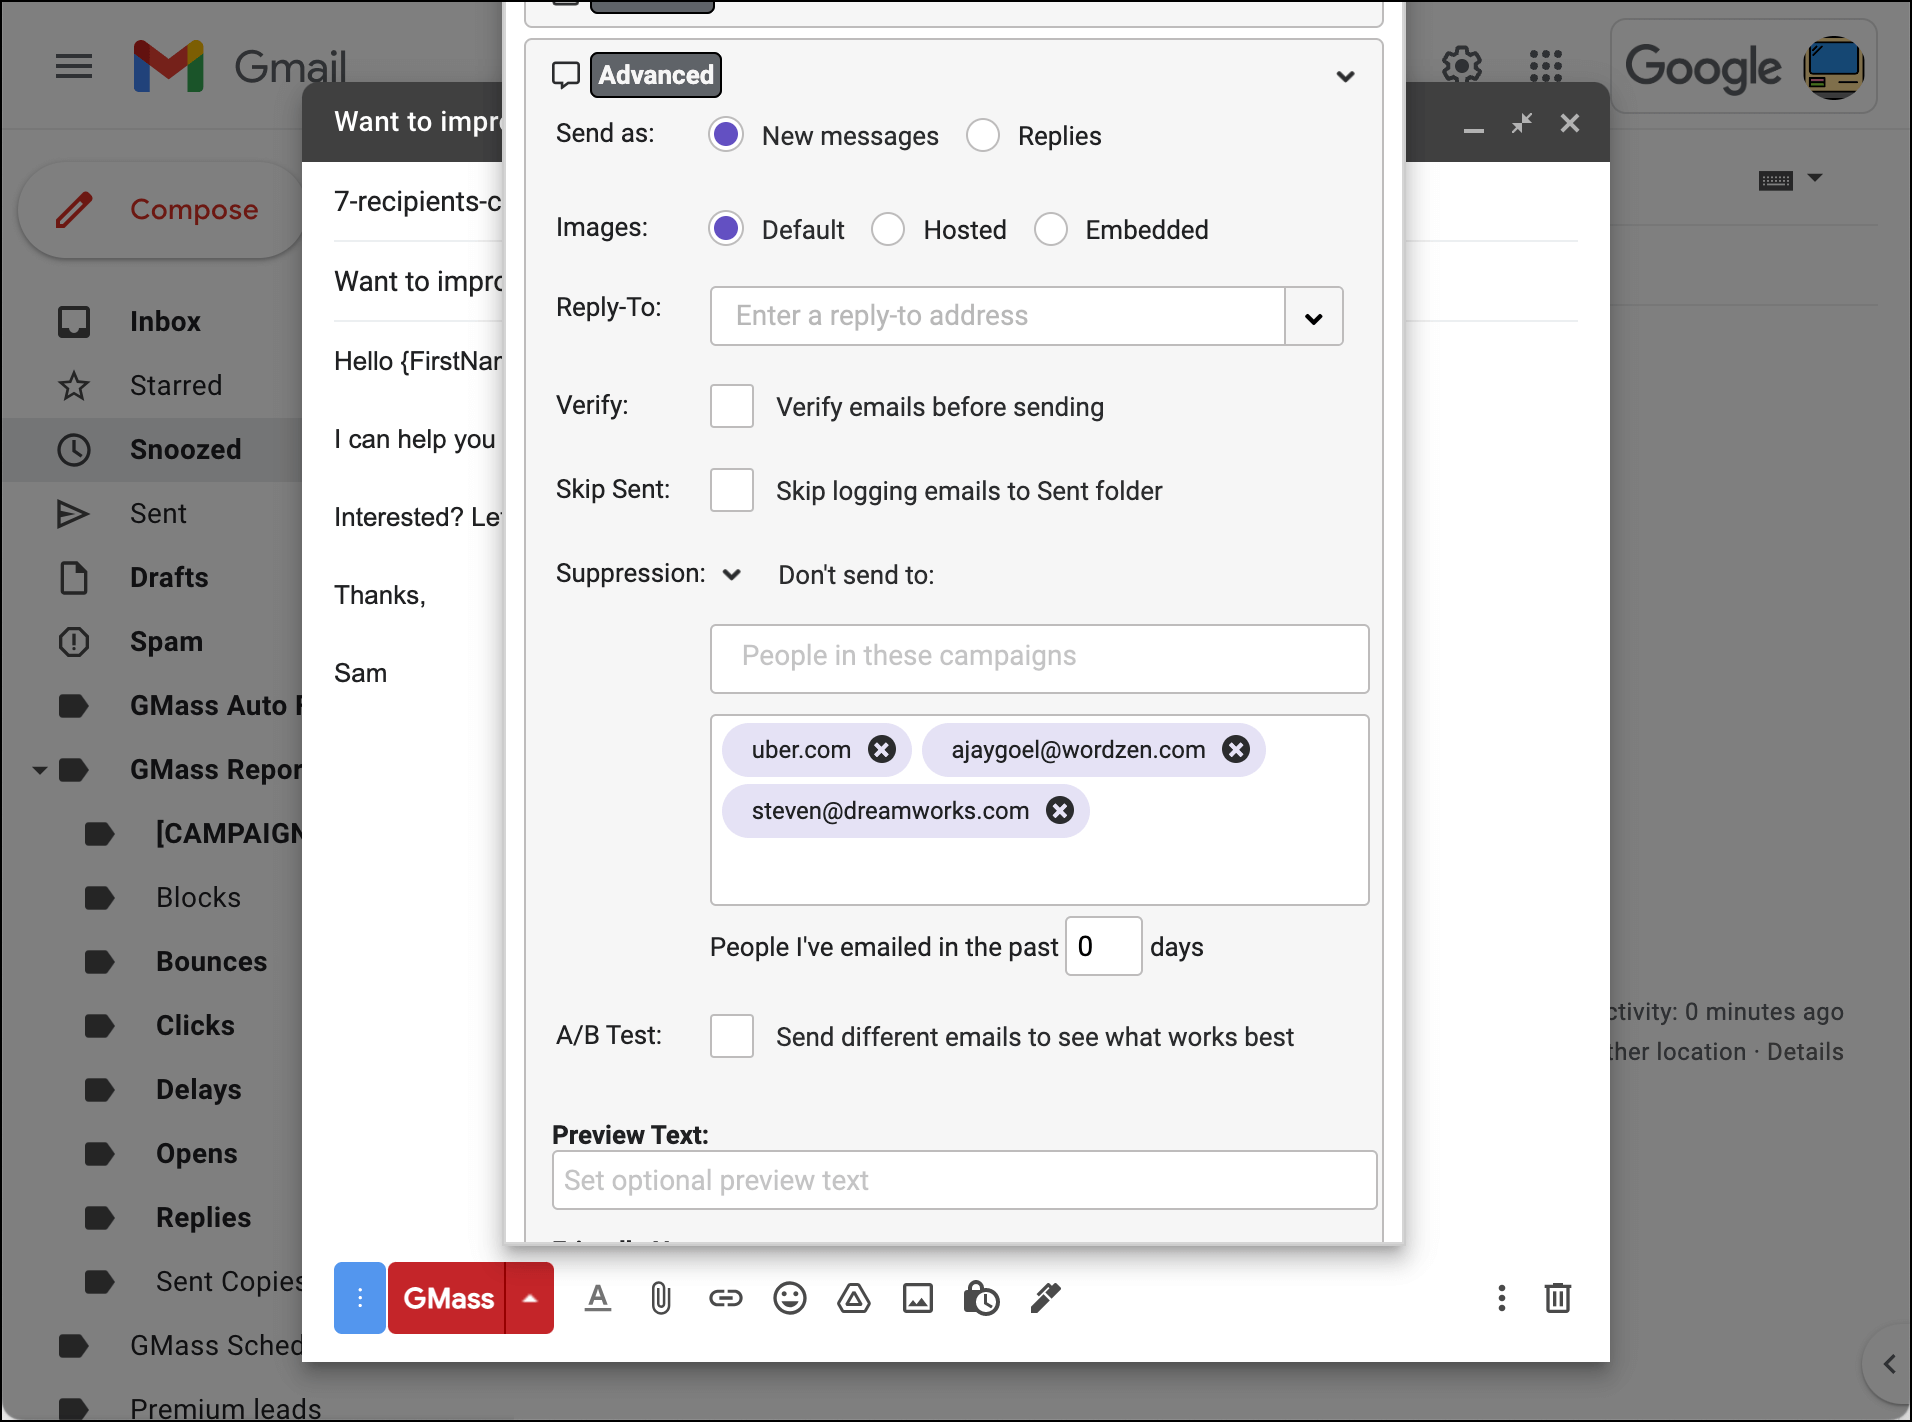
Task: Enable the A/B Test checkbox
Action: (732, 1036)
